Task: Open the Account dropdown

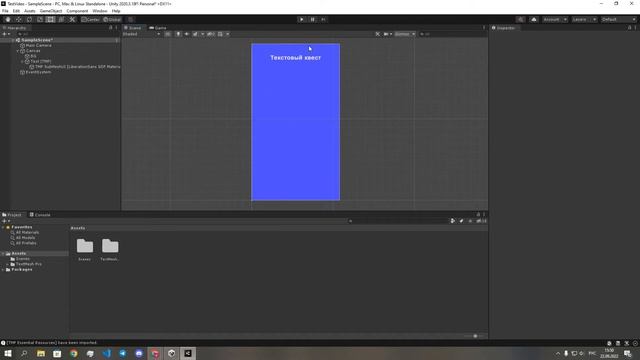Action: (x=555, y=19)
